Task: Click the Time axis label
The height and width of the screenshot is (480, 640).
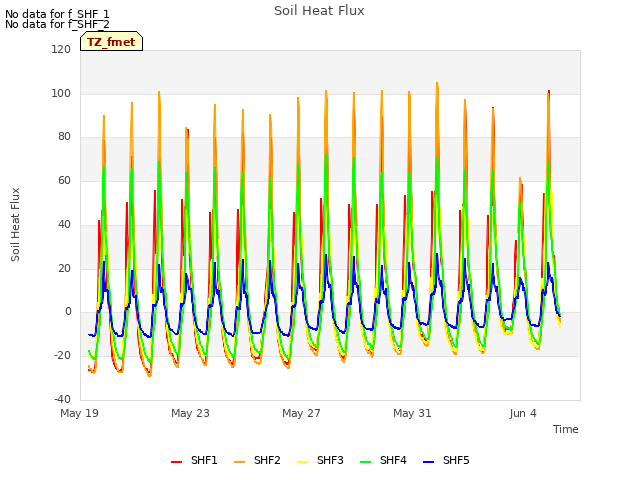Action: [x=566, y=429]
